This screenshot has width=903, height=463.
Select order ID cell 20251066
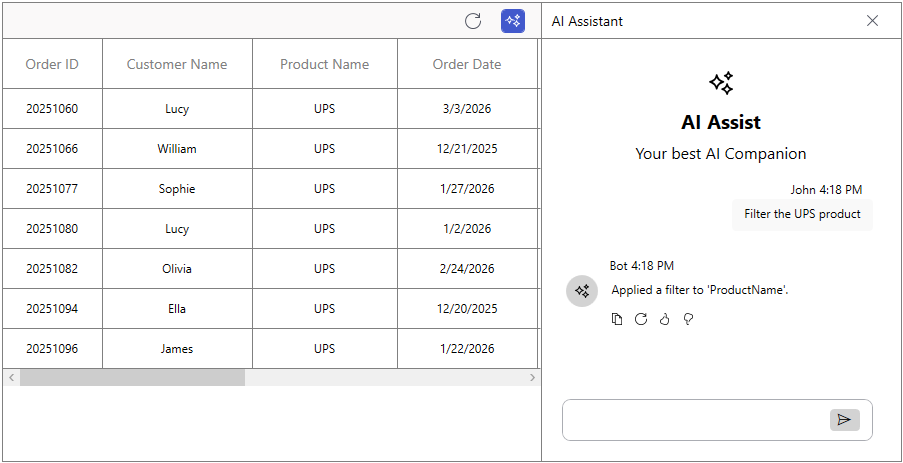(52, 149)
